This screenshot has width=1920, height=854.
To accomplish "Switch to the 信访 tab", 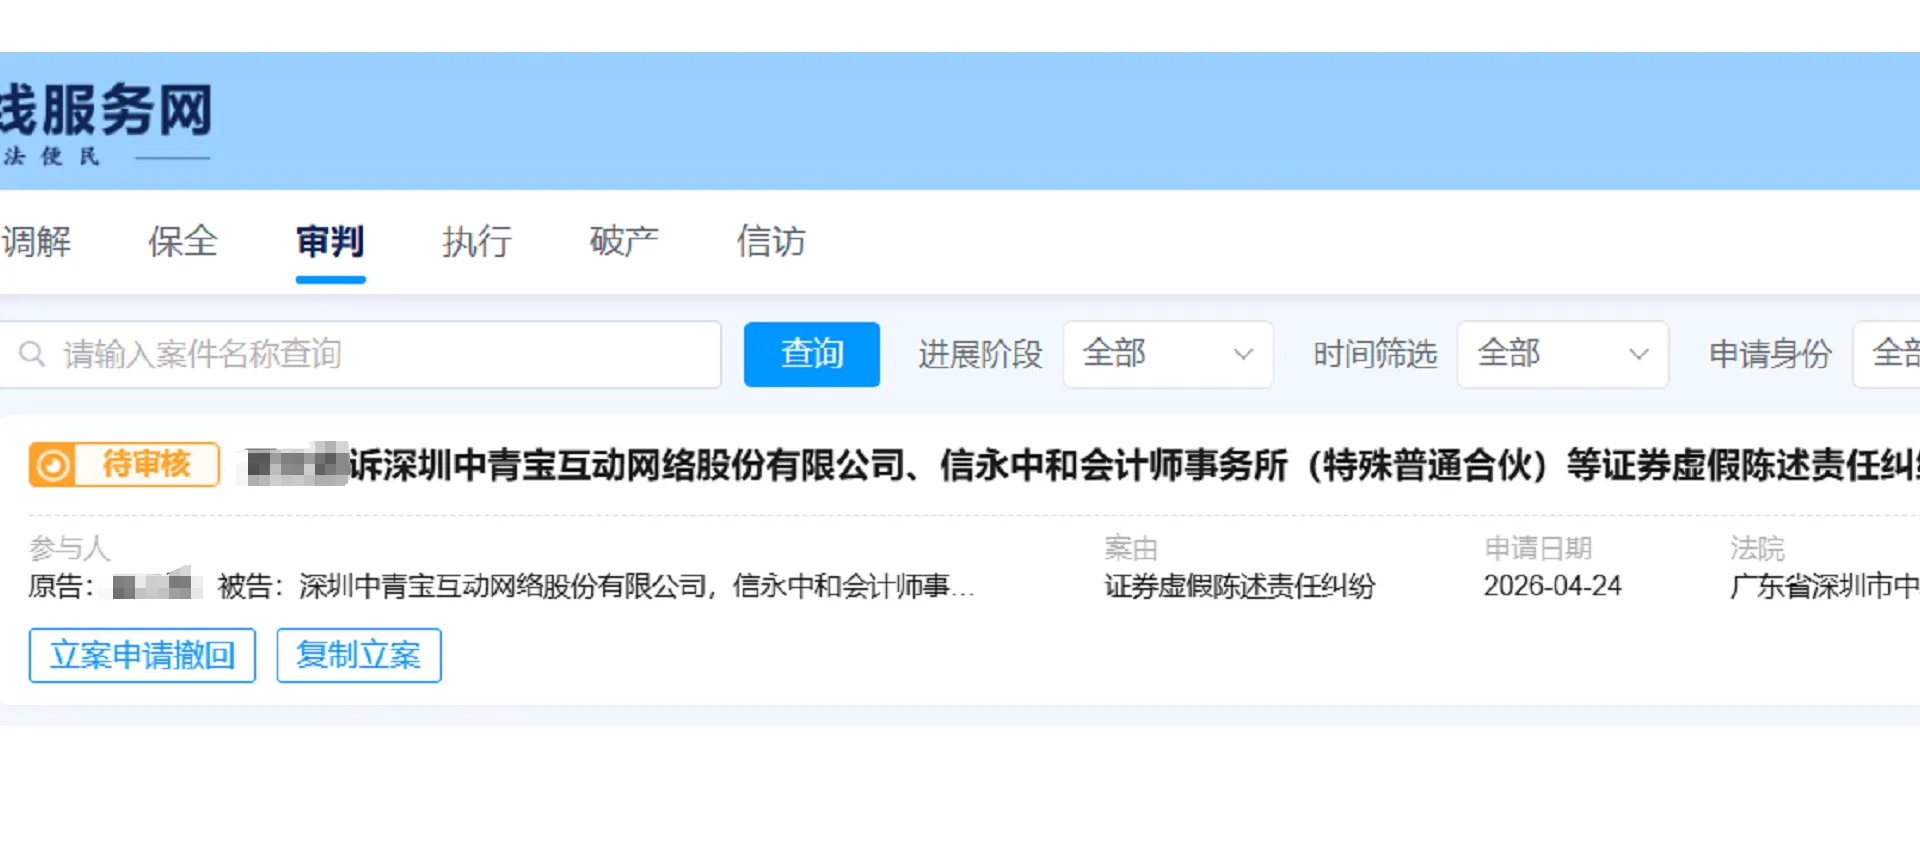I will point(771,241).
